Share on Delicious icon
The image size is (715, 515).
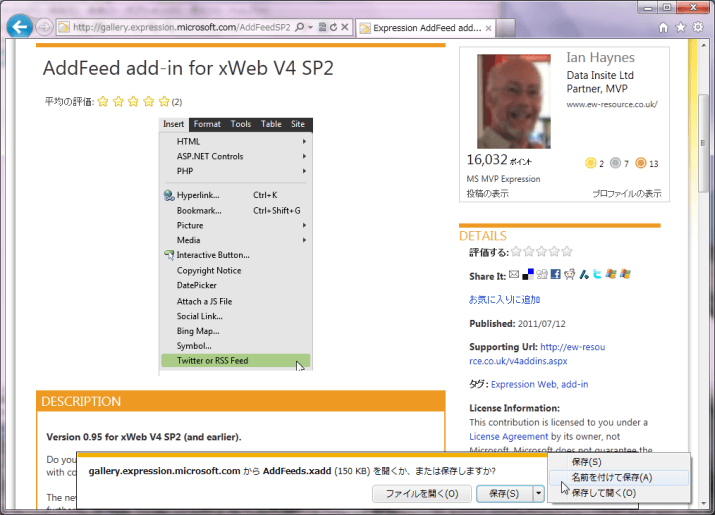tap(528, 274)
